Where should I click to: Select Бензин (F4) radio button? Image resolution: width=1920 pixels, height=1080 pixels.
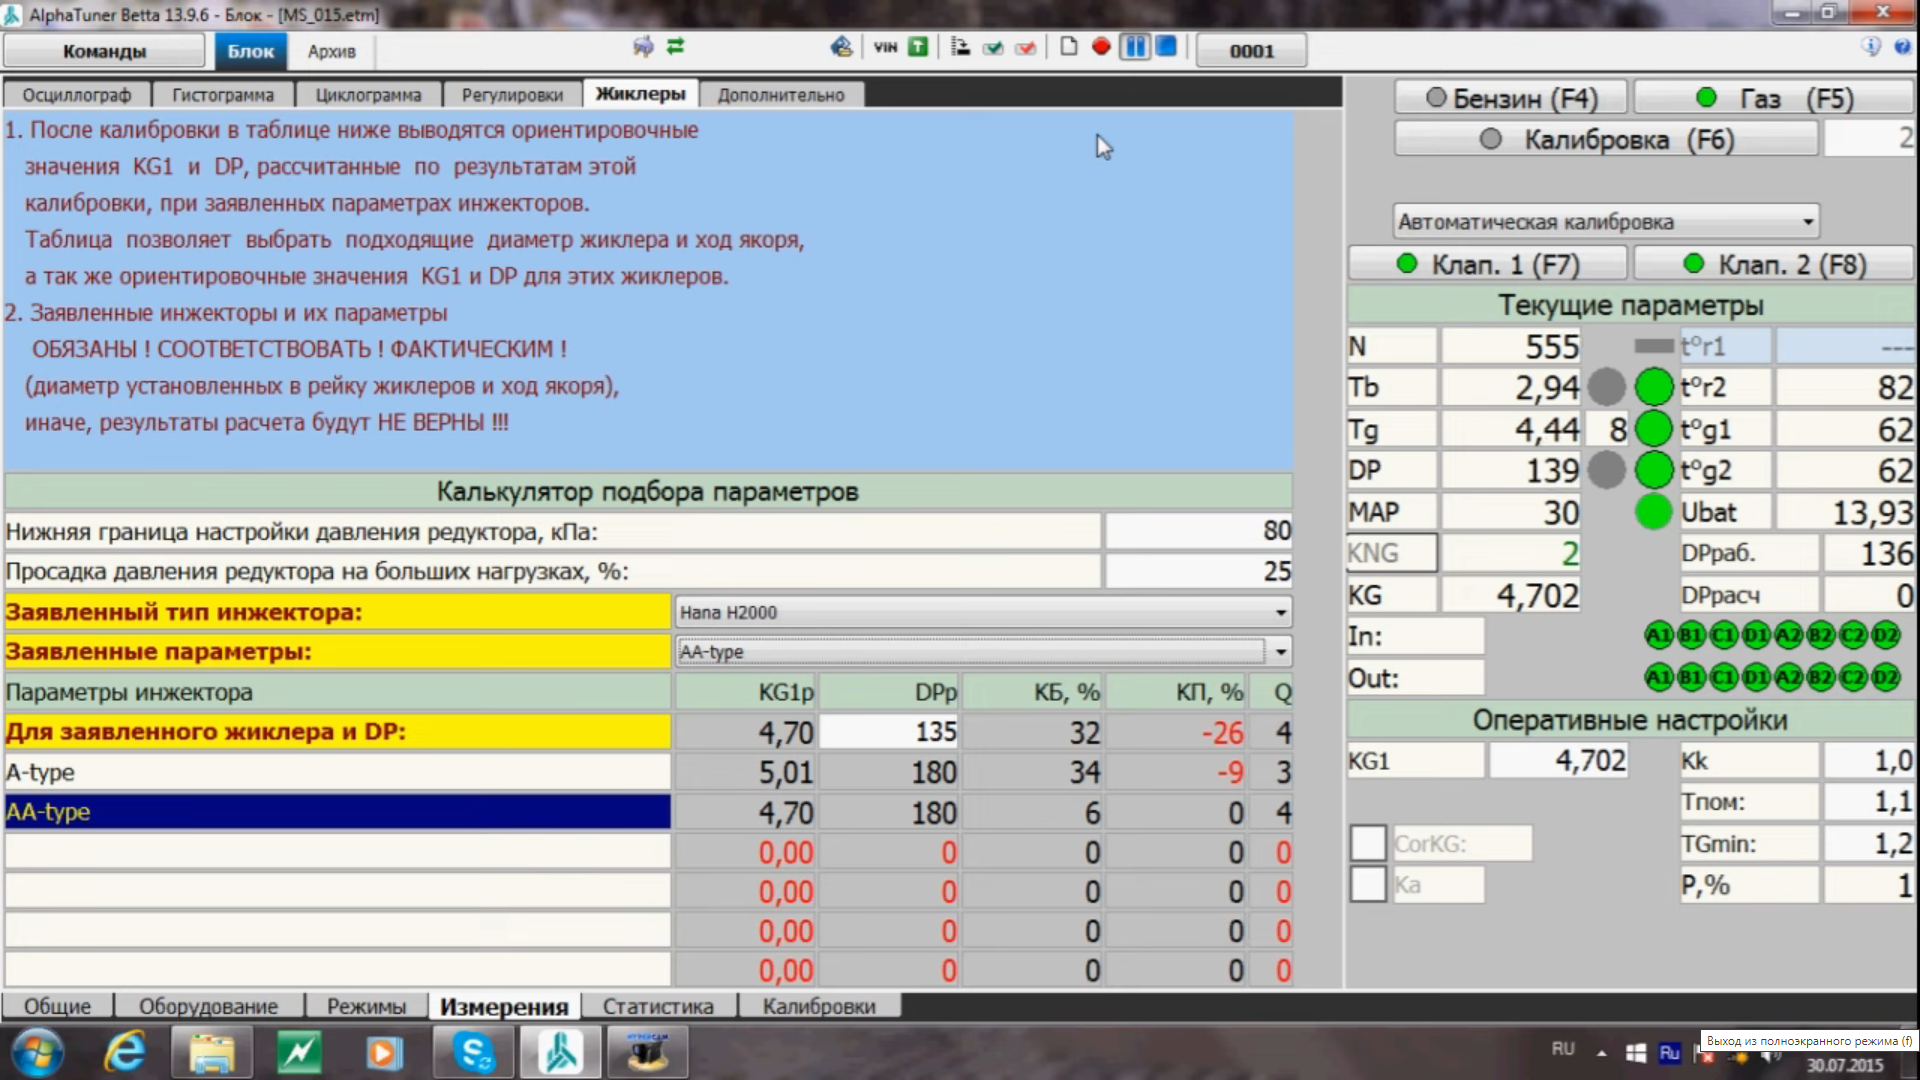1437,98
